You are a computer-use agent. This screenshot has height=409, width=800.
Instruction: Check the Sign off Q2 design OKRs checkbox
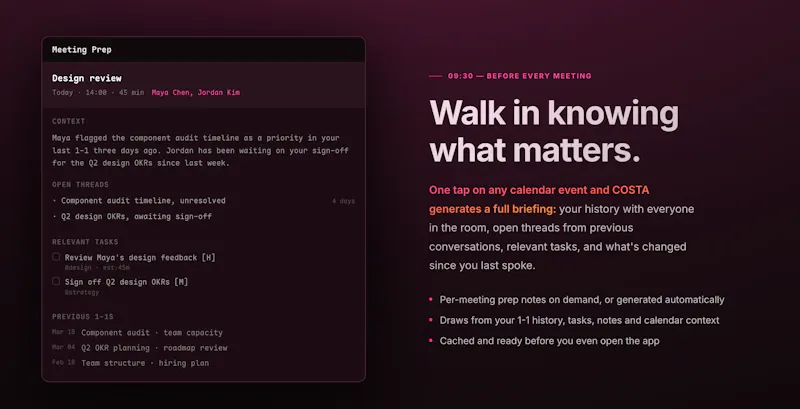tap(56, 281)
